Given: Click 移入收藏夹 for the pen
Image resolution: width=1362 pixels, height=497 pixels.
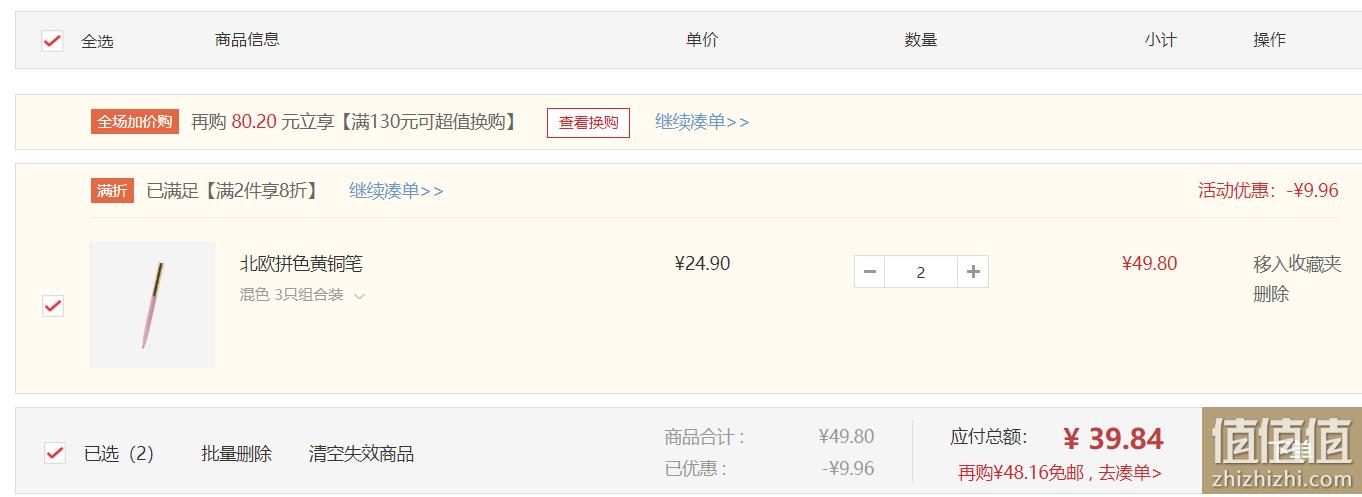Looking at the screenshot, I should [1297, 264].
